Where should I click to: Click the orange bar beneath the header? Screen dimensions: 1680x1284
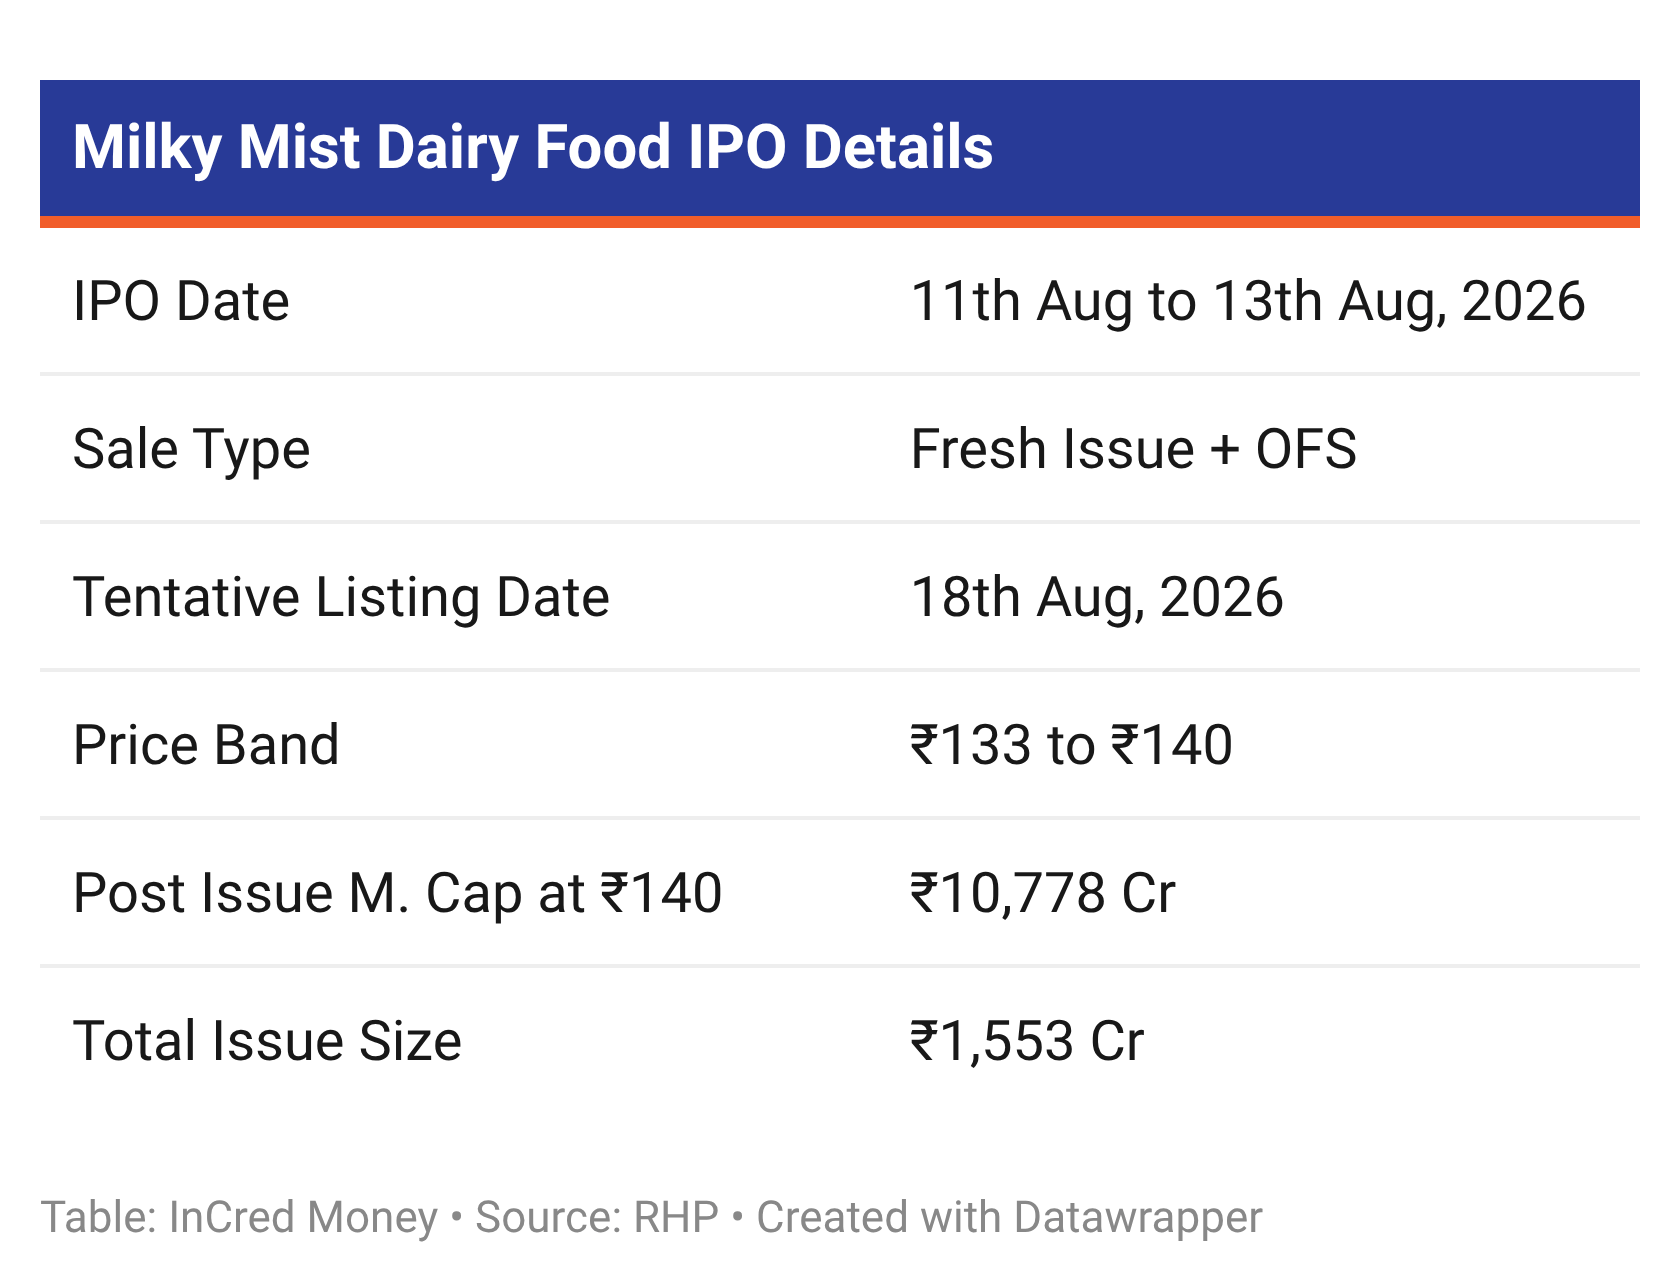point(840,222)
